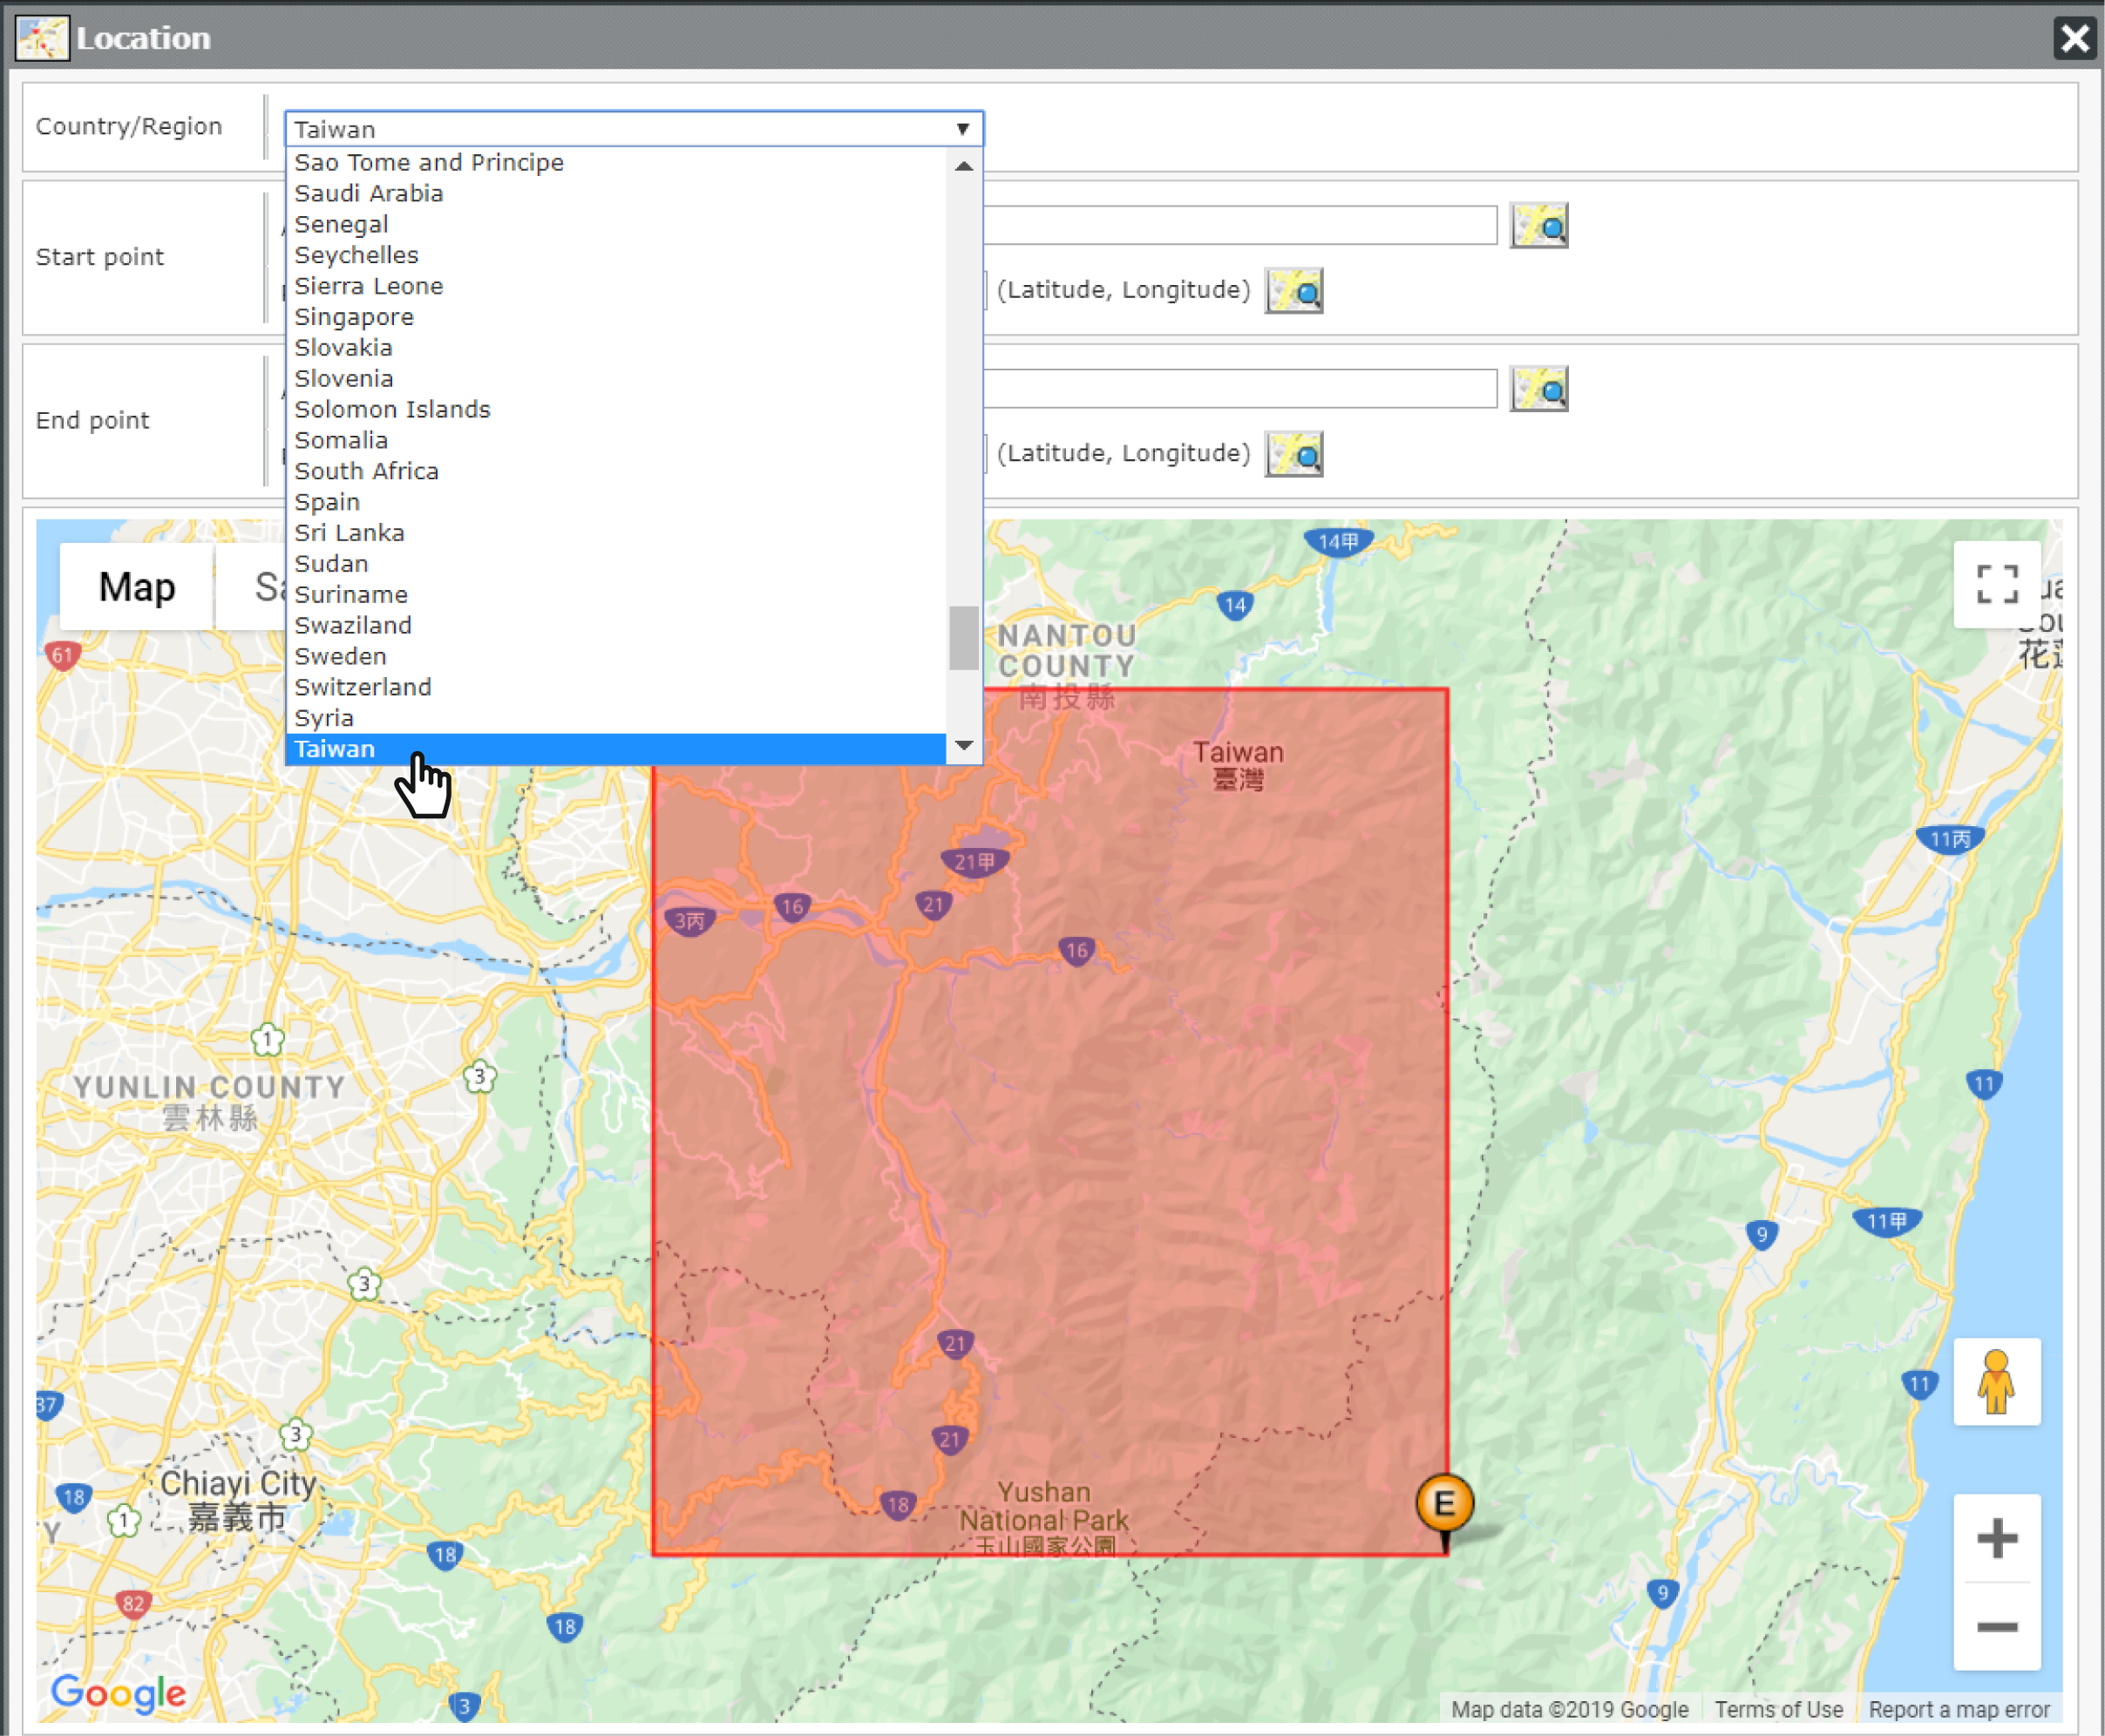Zoom out with the map's minus button

(x=1996, y=1627)
